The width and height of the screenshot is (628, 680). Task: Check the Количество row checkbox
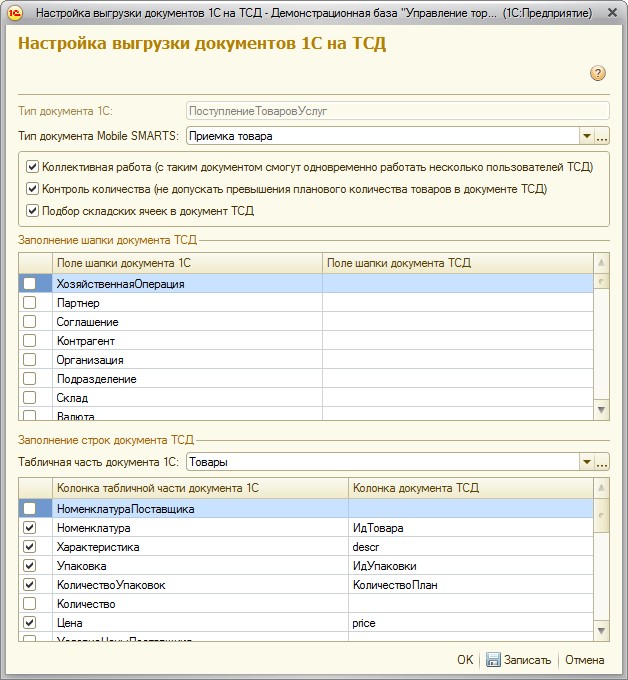29,604
